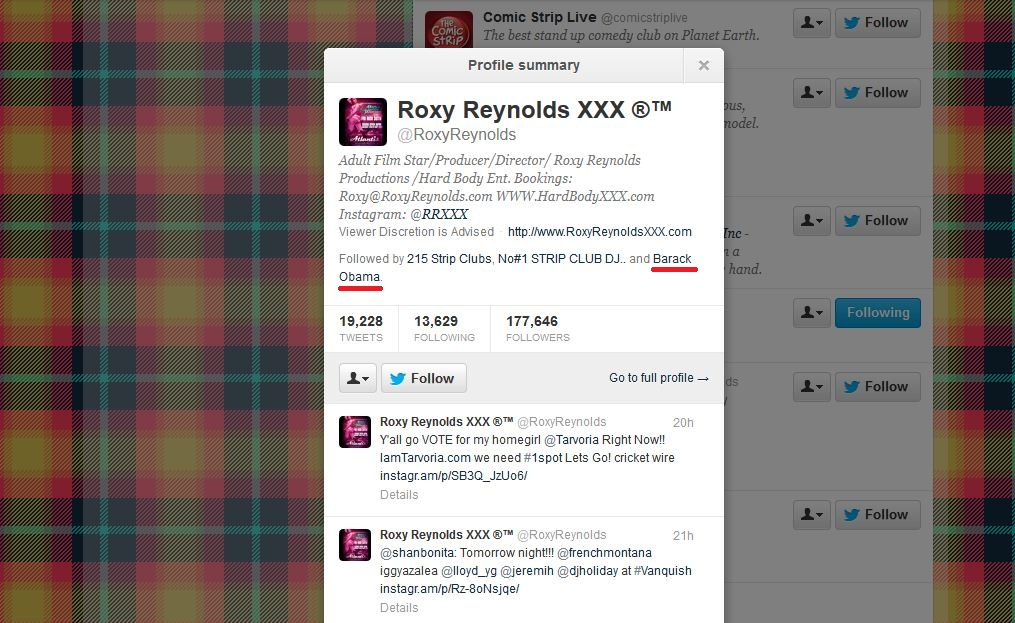Open the 20h tweet timestamp
Image resolution: width=1015 pixels, height=623 pixels.
683,423
